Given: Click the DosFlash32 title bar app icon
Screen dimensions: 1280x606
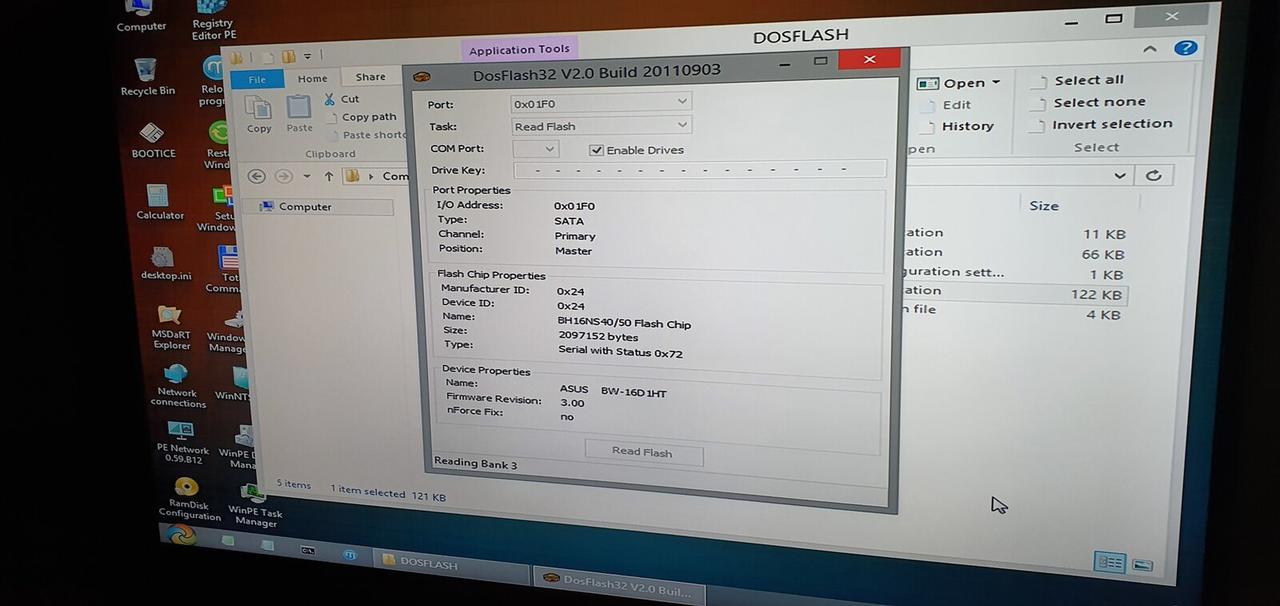Looking at the screenshot, I should (x=422, y=76).
